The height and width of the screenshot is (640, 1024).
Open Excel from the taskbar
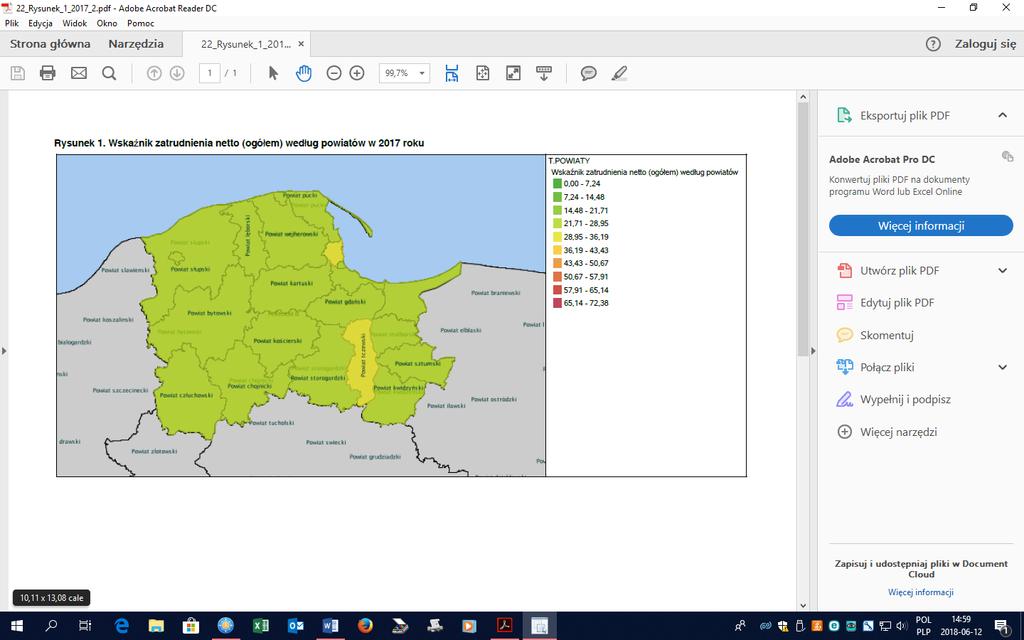pyautogui.click(x=261, y=626)
